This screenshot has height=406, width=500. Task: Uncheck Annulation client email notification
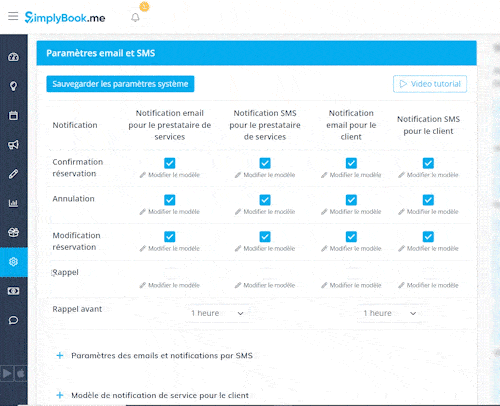coord(351,200)
